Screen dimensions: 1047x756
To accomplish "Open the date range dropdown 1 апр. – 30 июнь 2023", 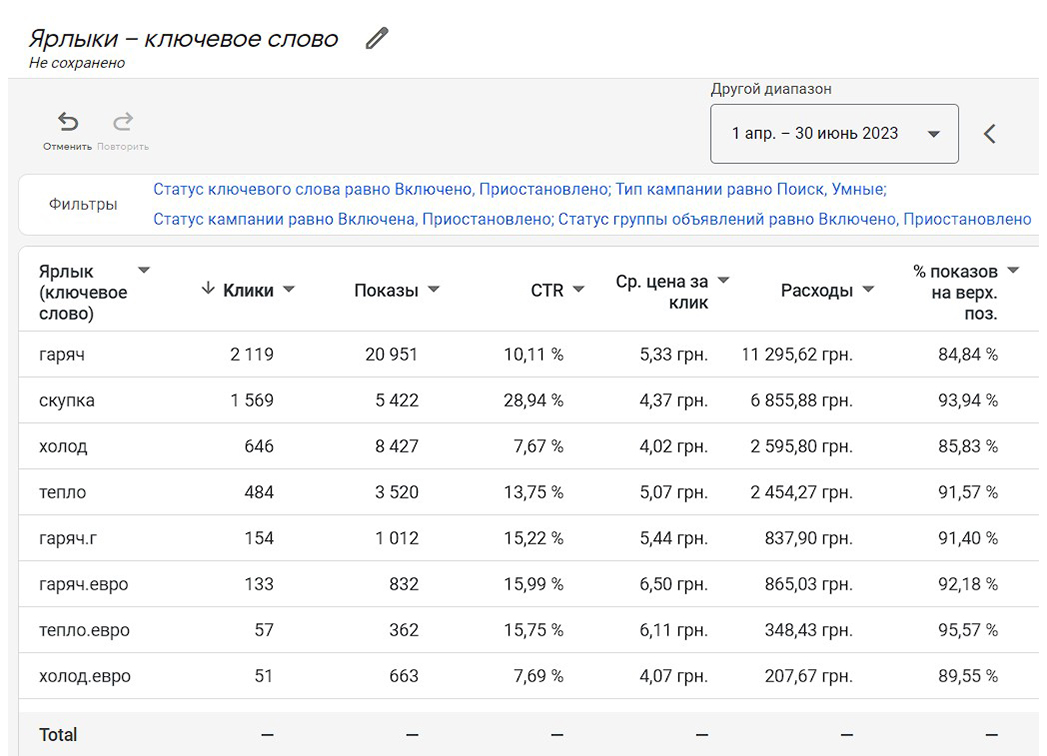I will click(x=834, y=134).
